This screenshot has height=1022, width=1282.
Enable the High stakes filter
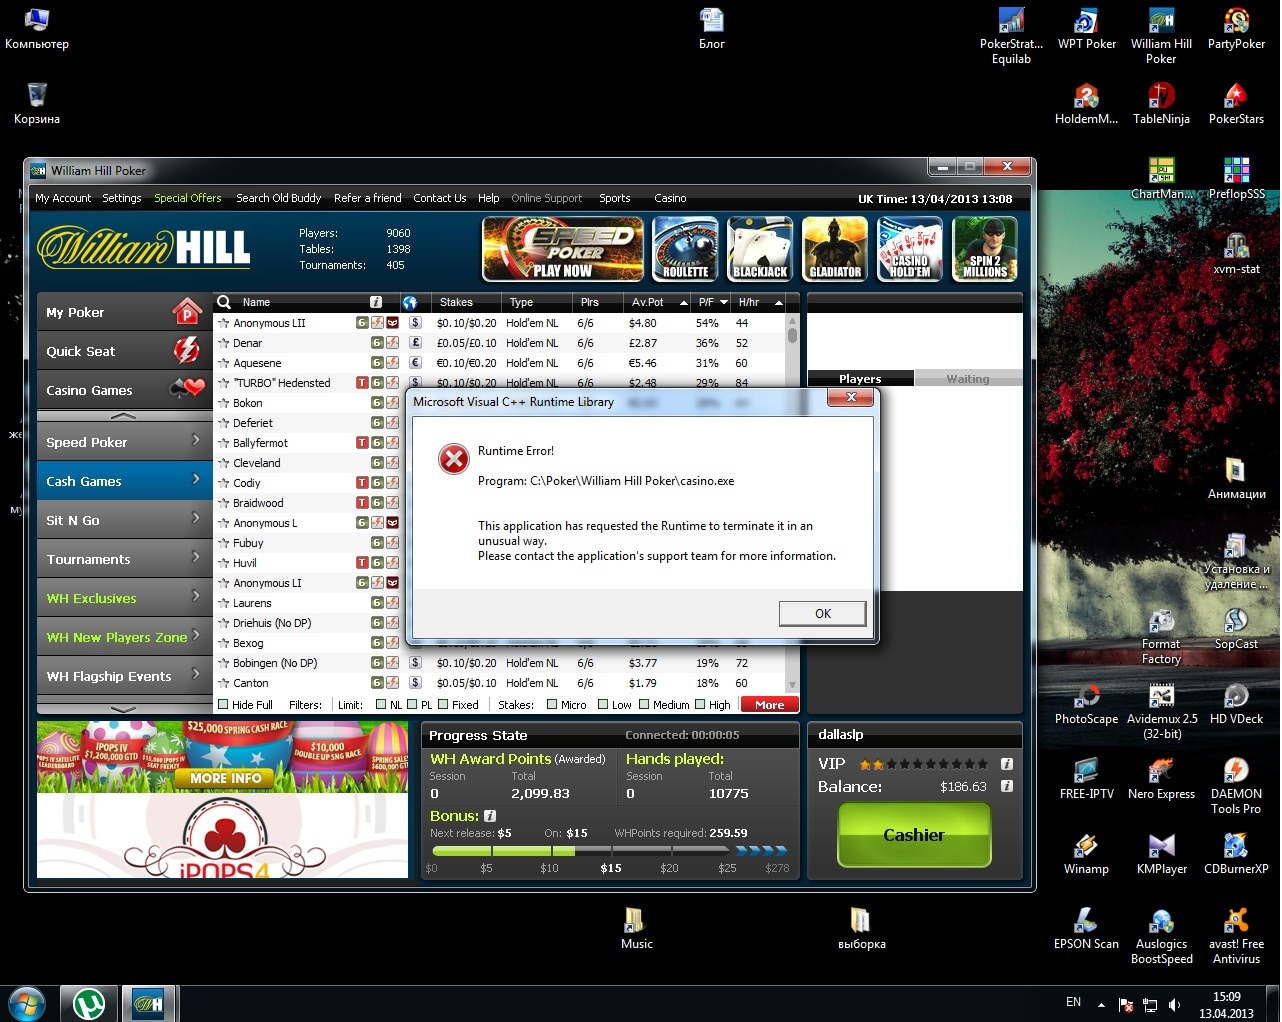pyautogui.click(x=700, y=705)
